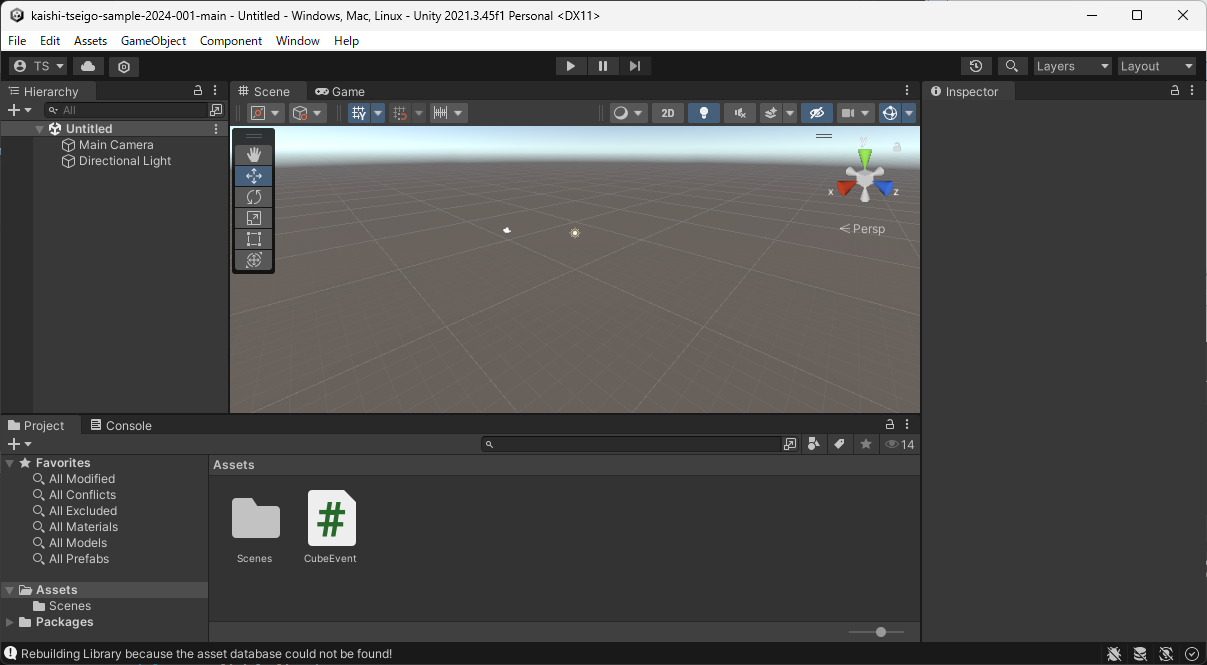
Task: Open the Inspector panel more options menu
Action: pyautogui.click(x=1192, y=91)
